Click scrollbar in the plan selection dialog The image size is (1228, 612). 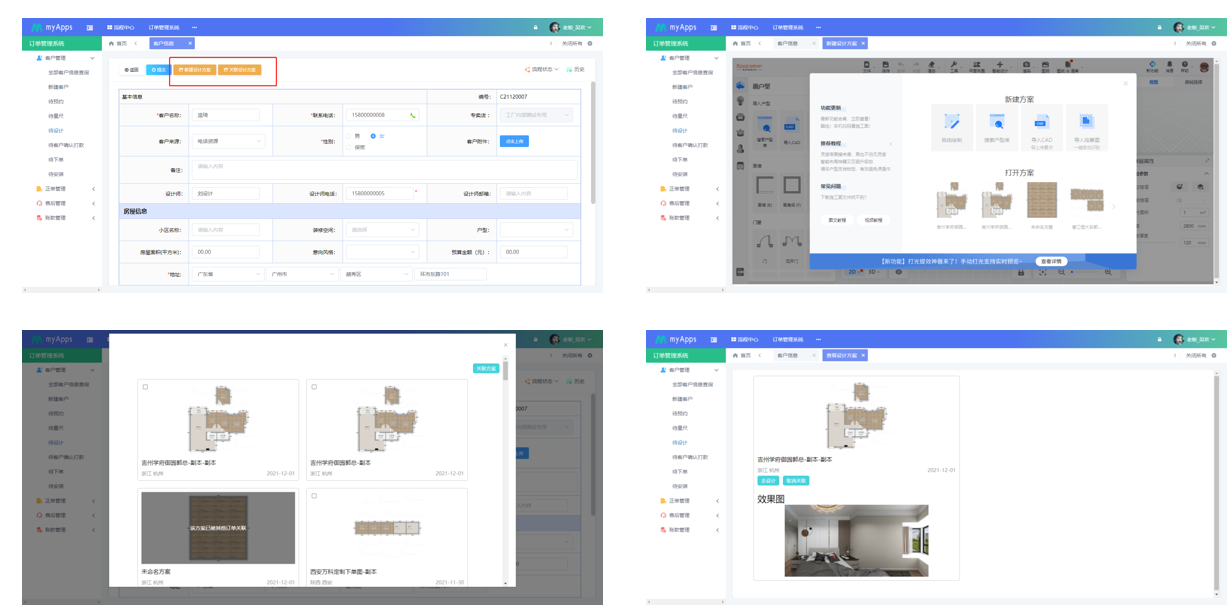(505, 372)
